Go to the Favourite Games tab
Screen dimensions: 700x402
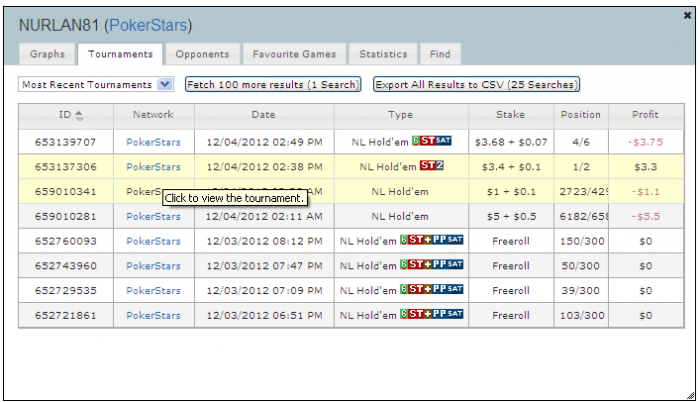pyautogui.click(x=294, y=54)
